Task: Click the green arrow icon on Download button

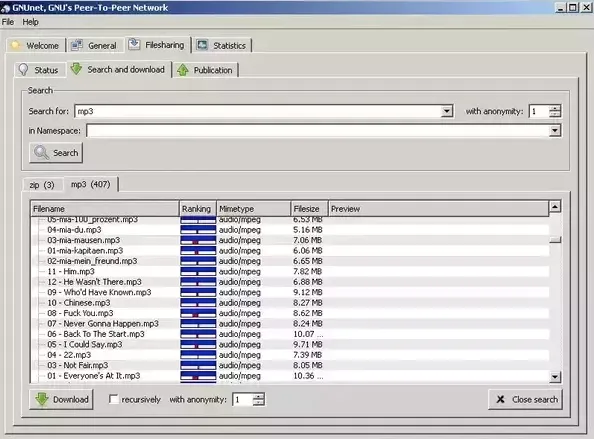Action: [x=42, y=399]
